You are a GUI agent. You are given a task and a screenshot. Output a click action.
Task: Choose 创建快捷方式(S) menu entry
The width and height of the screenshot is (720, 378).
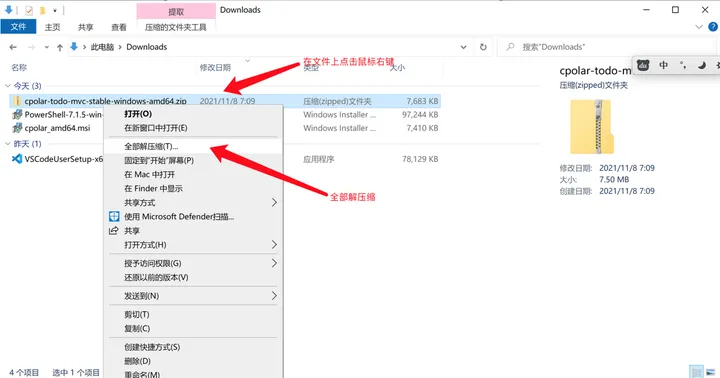coord(193,347)
